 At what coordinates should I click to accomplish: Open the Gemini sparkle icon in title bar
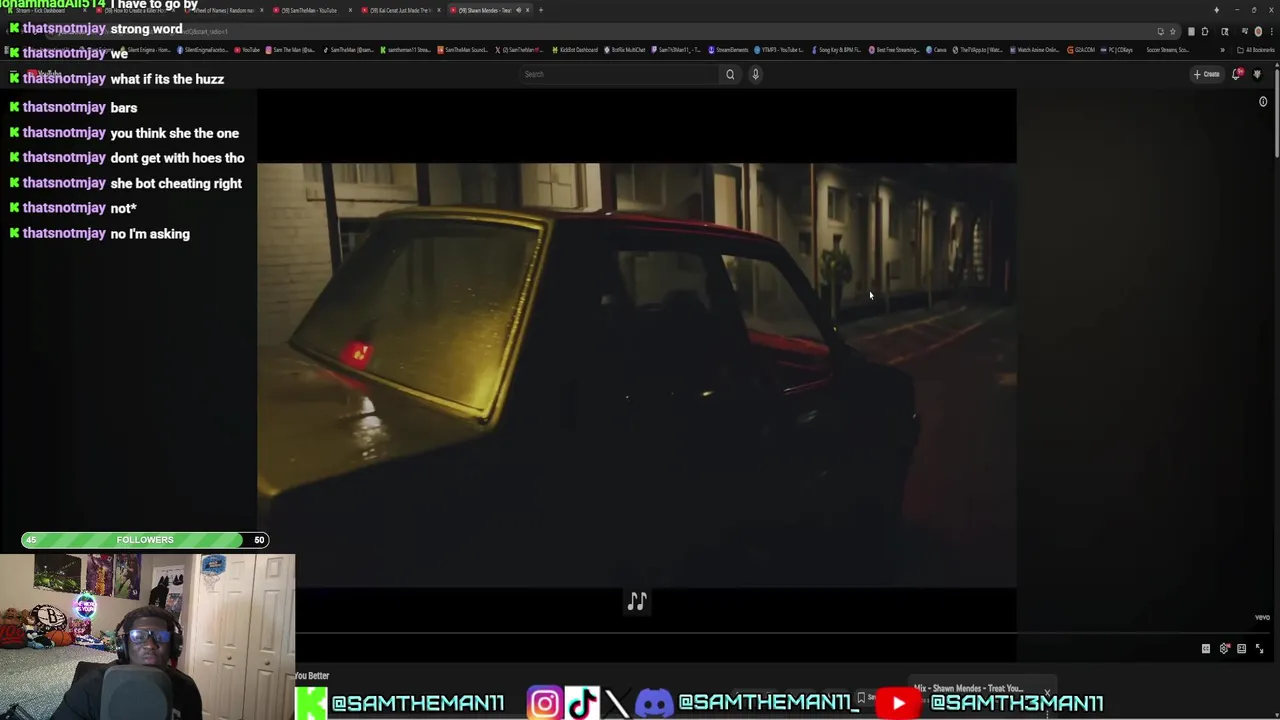pos(1216,10)
